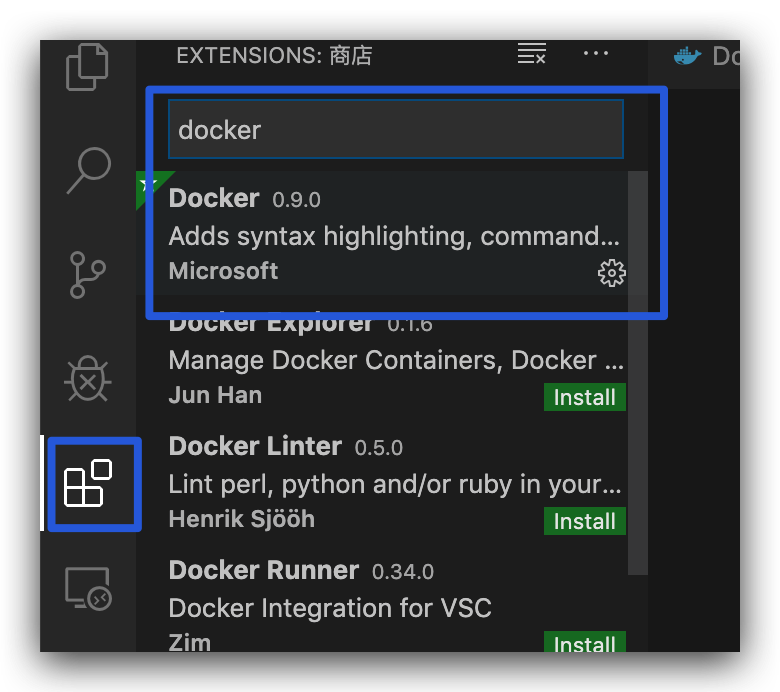The image size is (780, 692).
Task: Click the docker extension search field
Action: point(395,130)
